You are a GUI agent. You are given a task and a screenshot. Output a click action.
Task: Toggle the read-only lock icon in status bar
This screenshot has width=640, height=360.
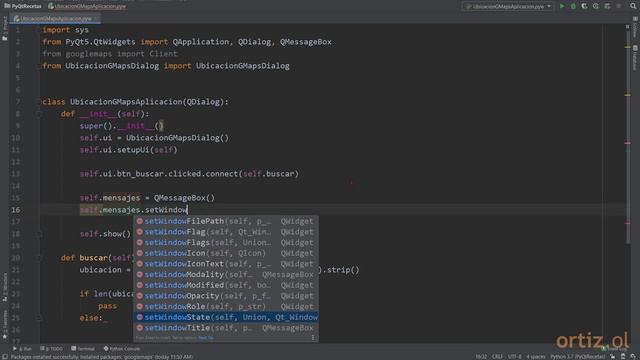pyautogui.click(x=613, y=357)
